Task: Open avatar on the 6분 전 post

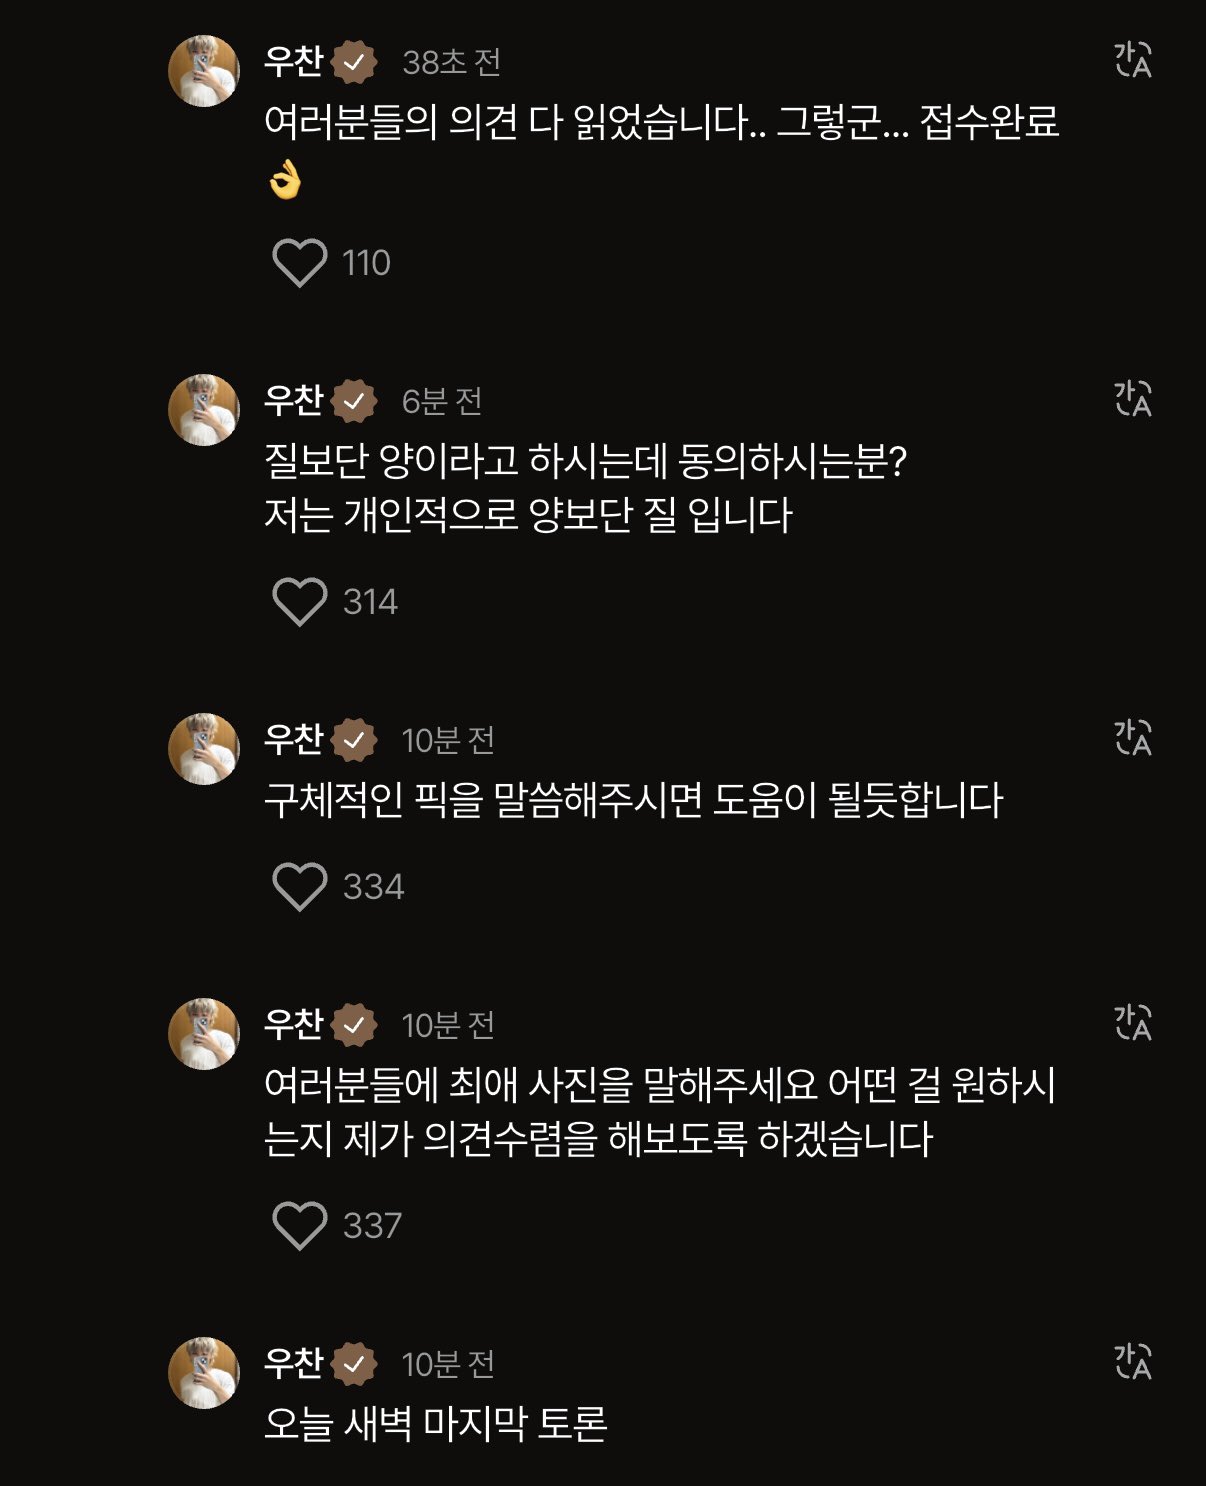Action: click(x=204, y=410)
